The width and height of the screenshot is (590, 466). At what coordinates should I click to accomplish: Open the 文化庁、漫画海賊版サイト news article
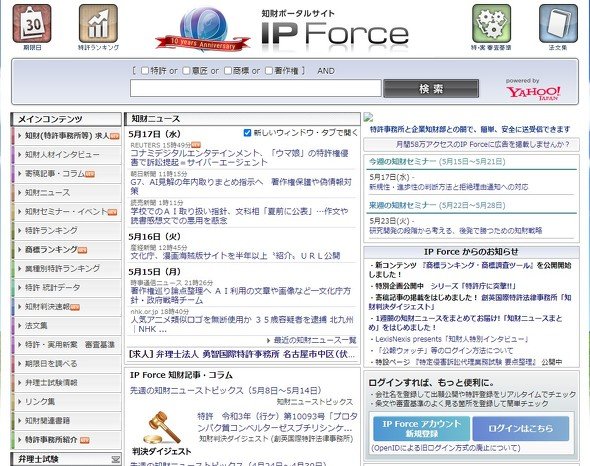click(x=235, y=256)
